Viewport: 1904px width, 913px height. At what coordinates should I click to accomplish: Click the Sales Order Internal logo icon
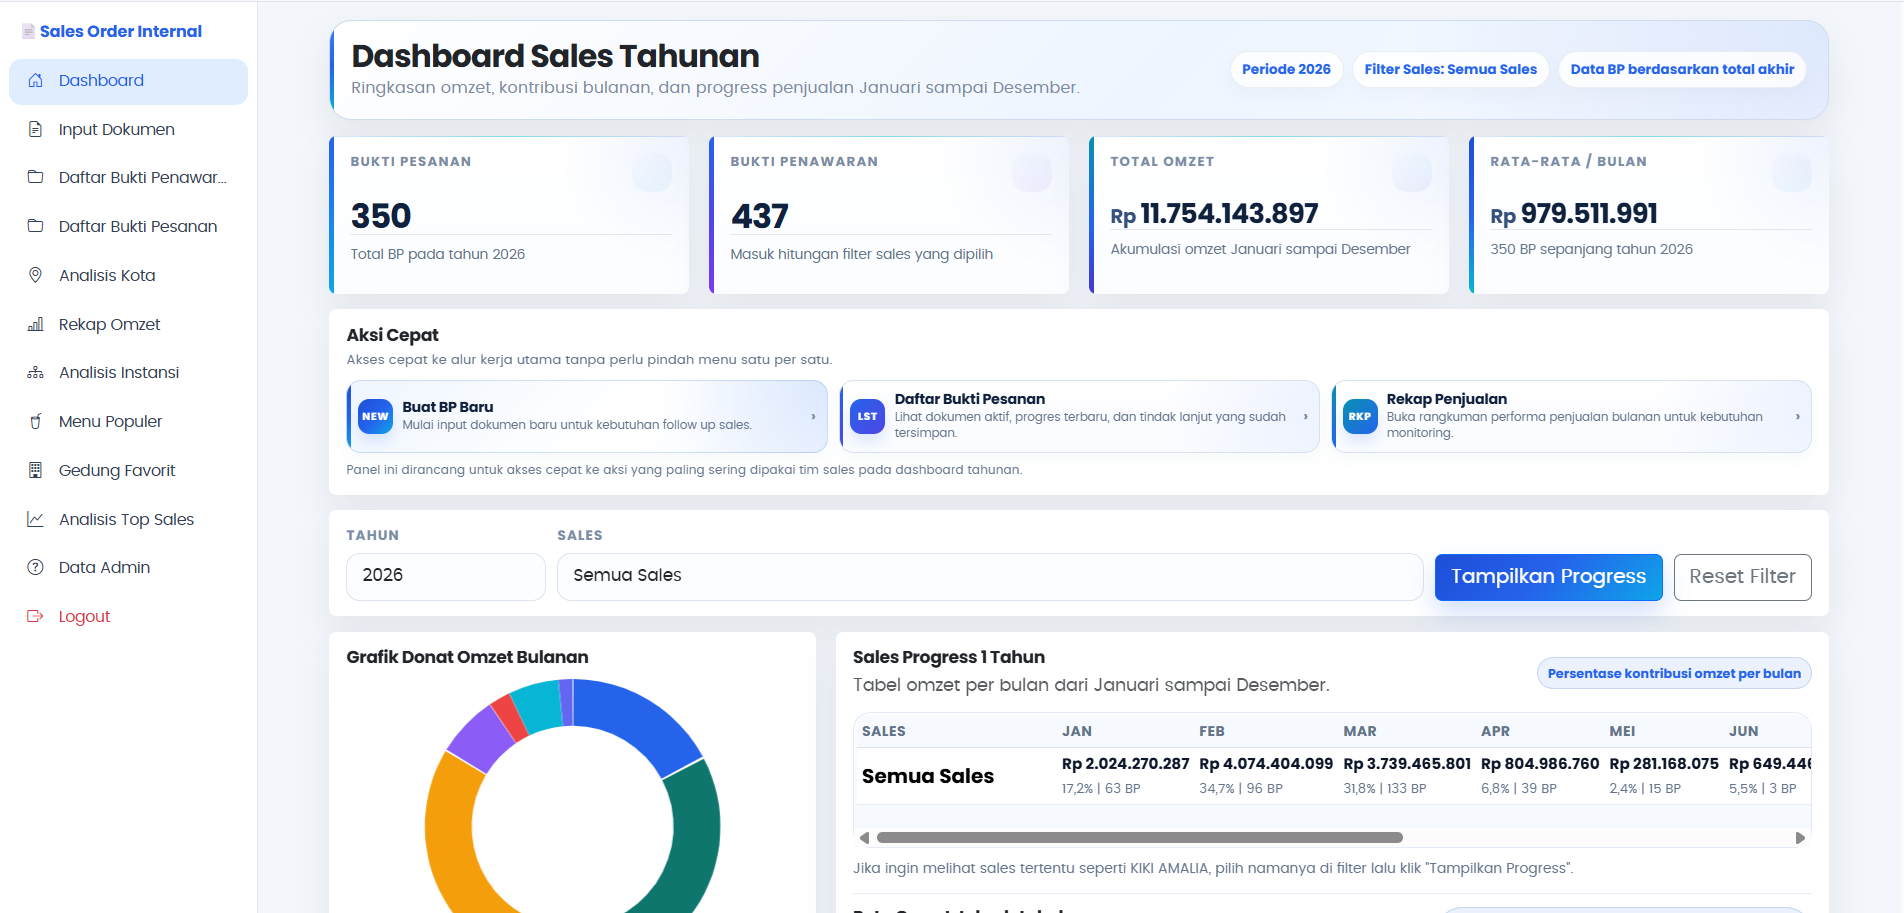28,32
